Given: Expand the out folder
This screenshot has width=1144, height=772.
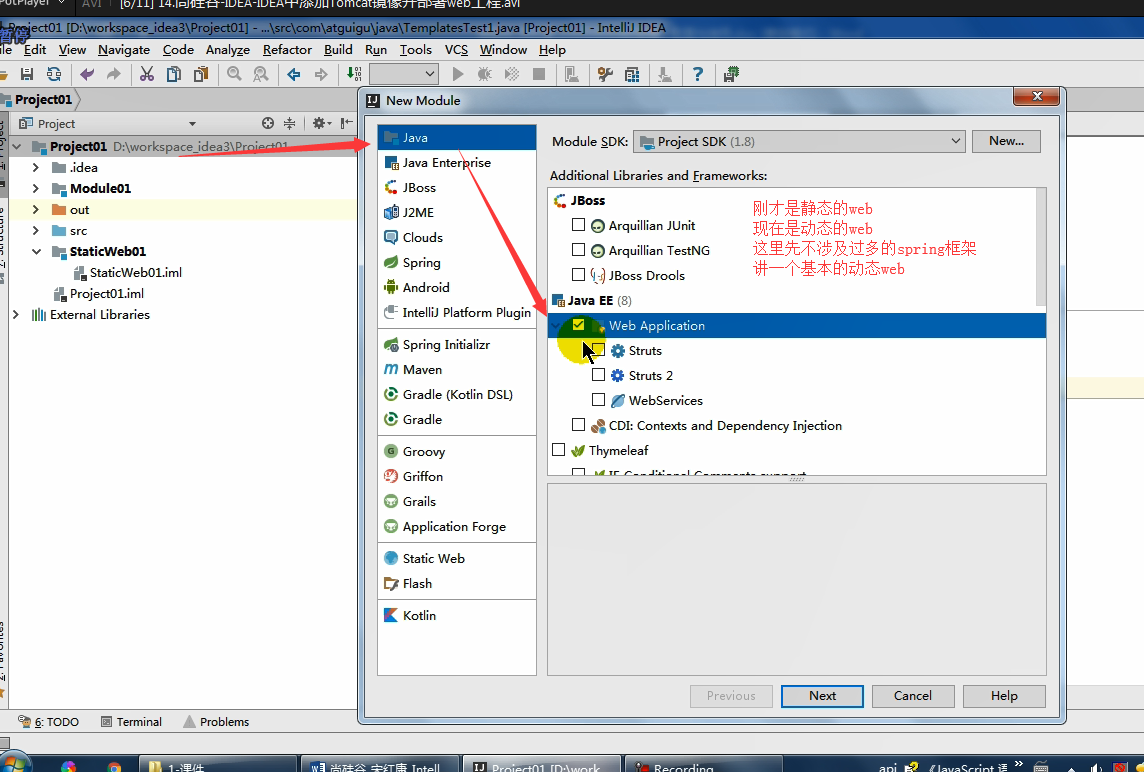Looking at the screenshot, I should (36, 209).
